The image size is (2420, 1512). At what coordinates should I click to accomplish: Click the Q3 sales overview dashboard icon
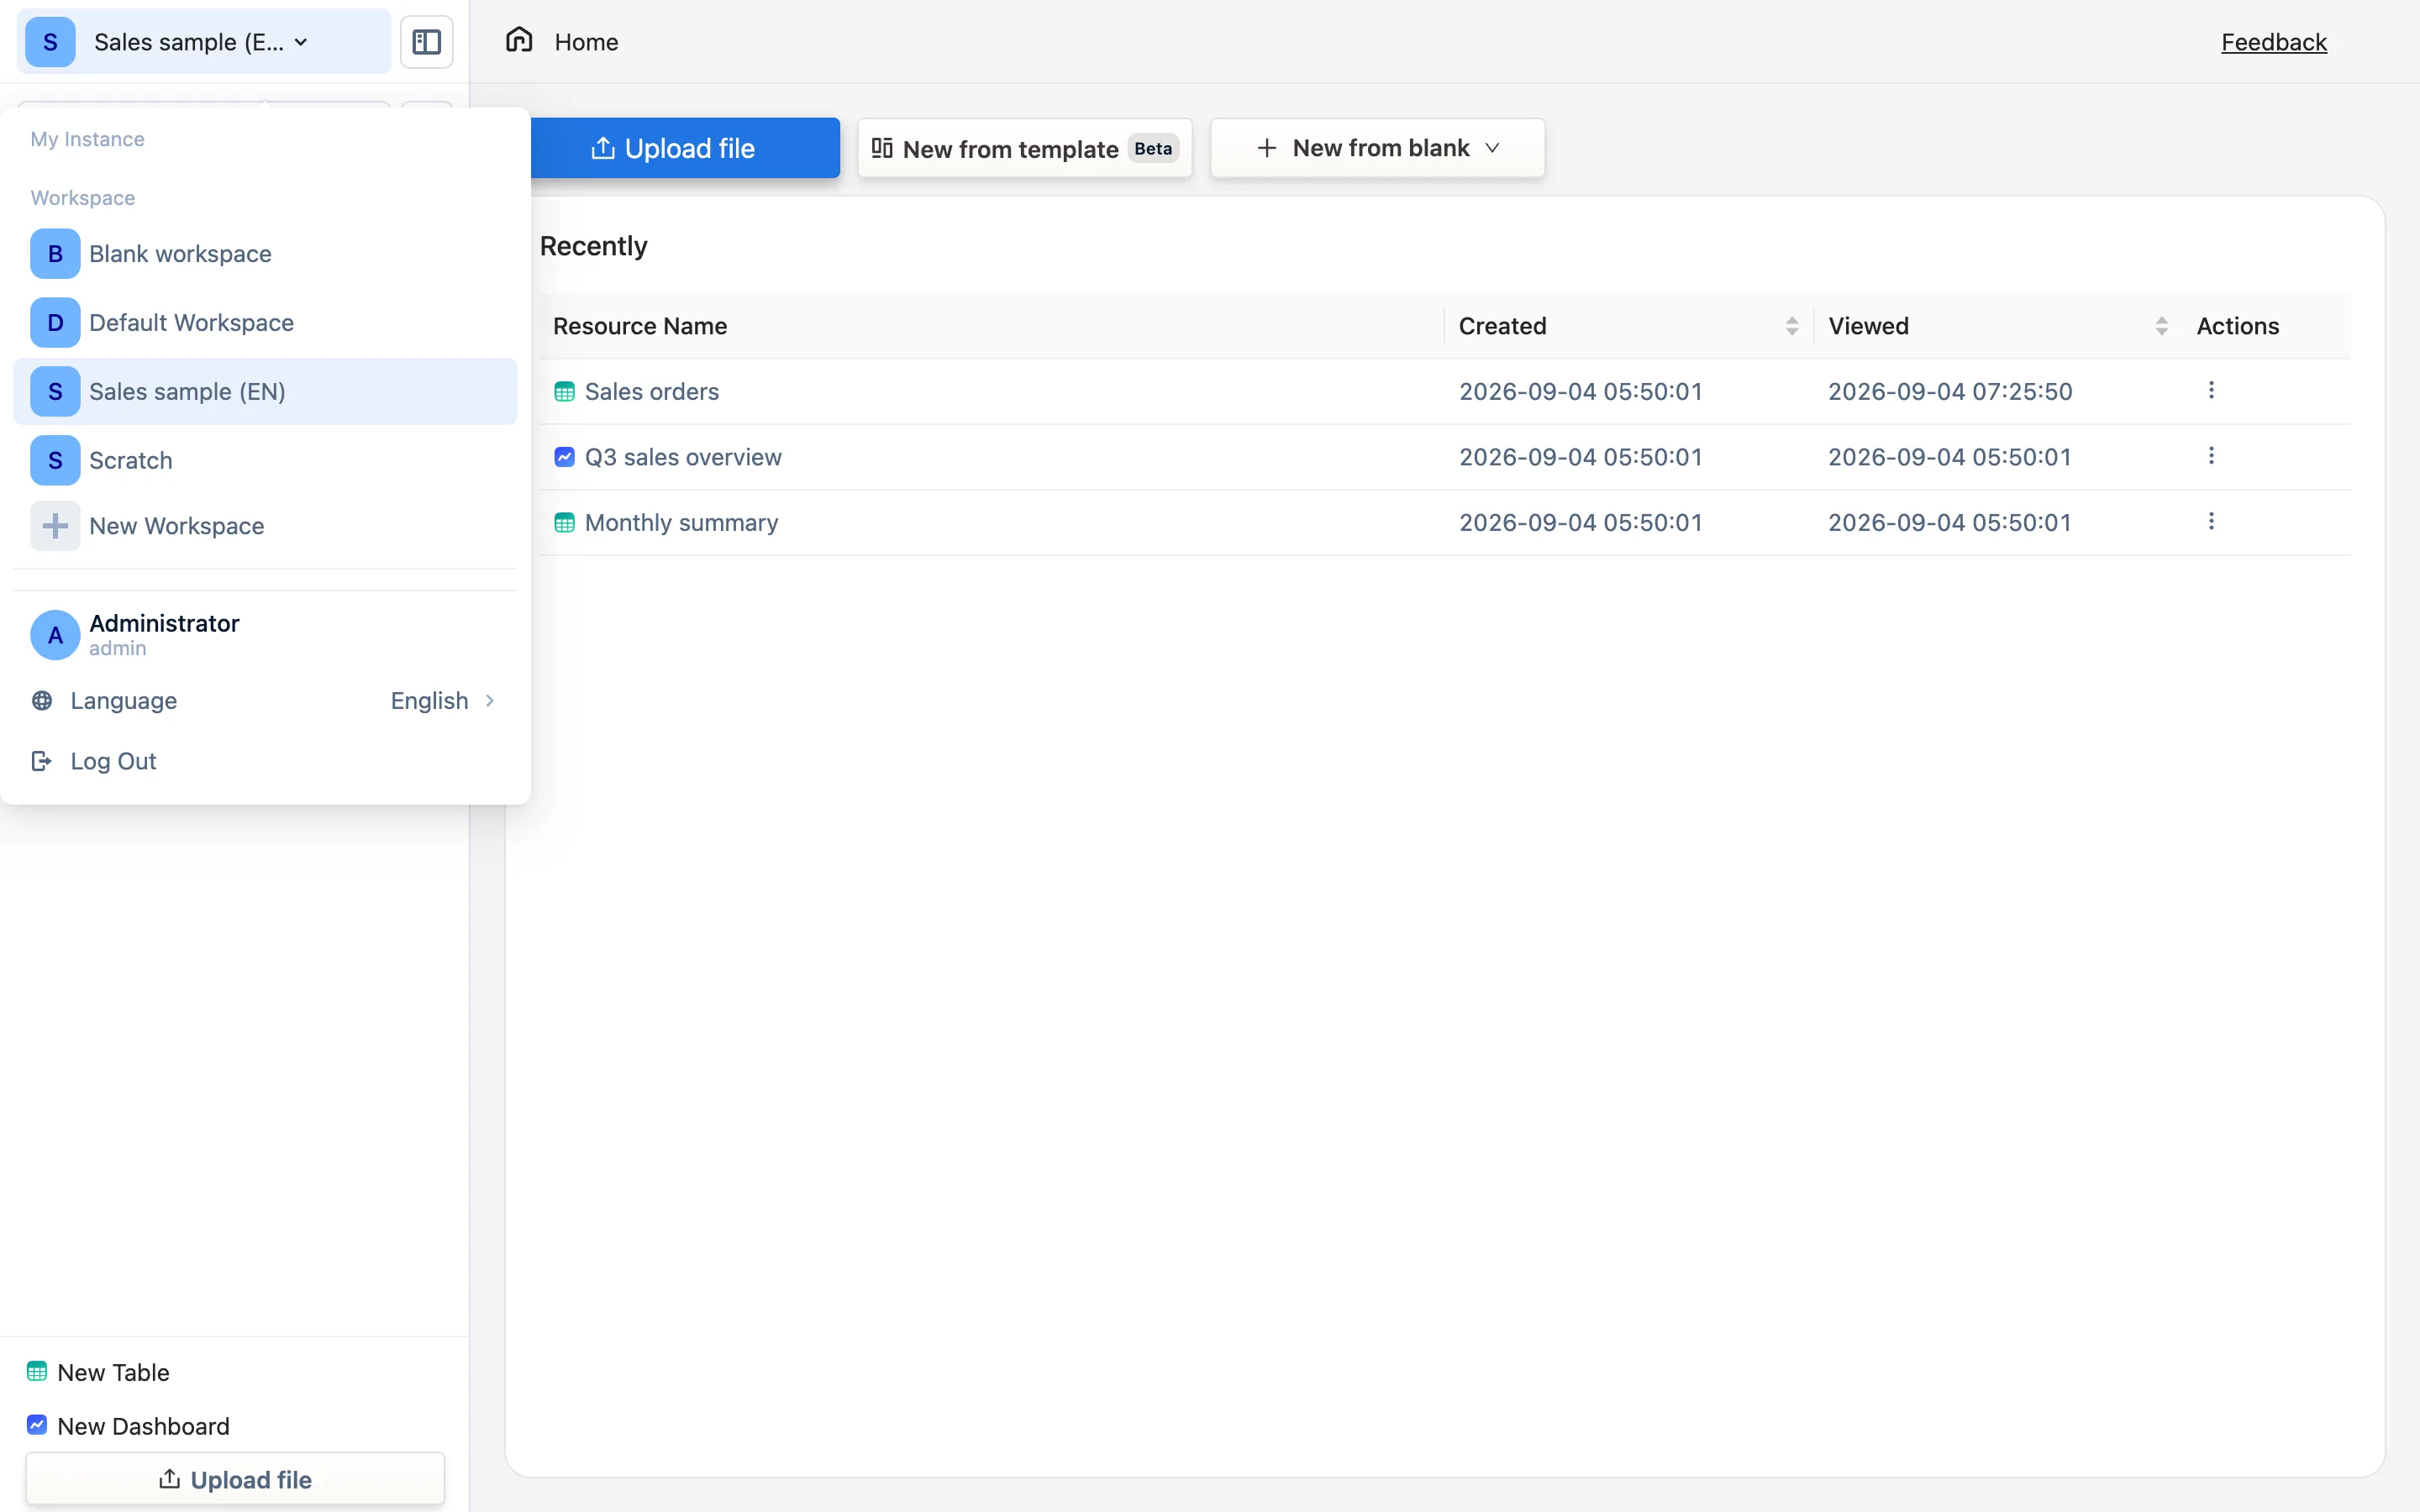pos(564,457)
